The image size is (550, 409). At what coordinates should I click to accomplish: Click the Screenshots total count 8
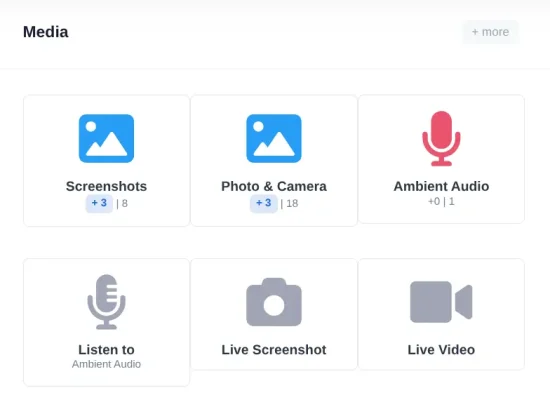[x=125, y=203]
